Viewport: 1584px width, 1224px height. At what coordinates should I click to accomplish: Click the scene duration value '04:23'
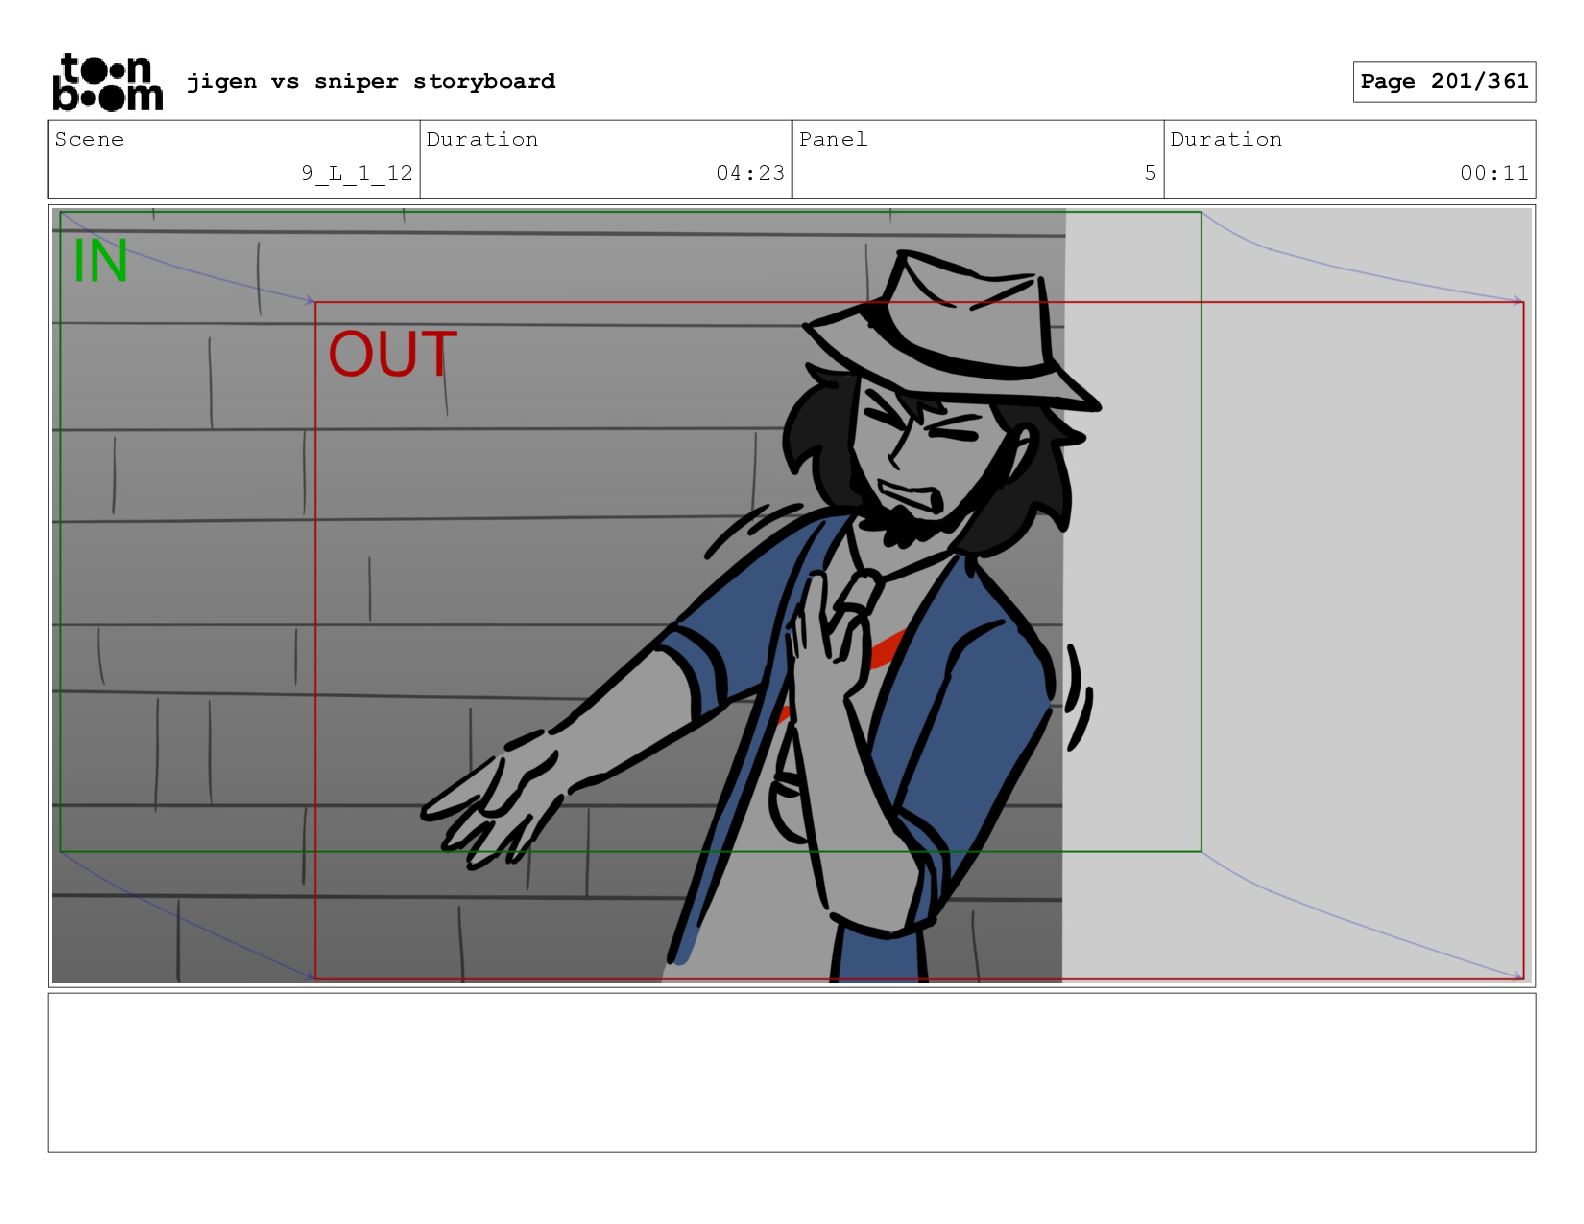750,173
